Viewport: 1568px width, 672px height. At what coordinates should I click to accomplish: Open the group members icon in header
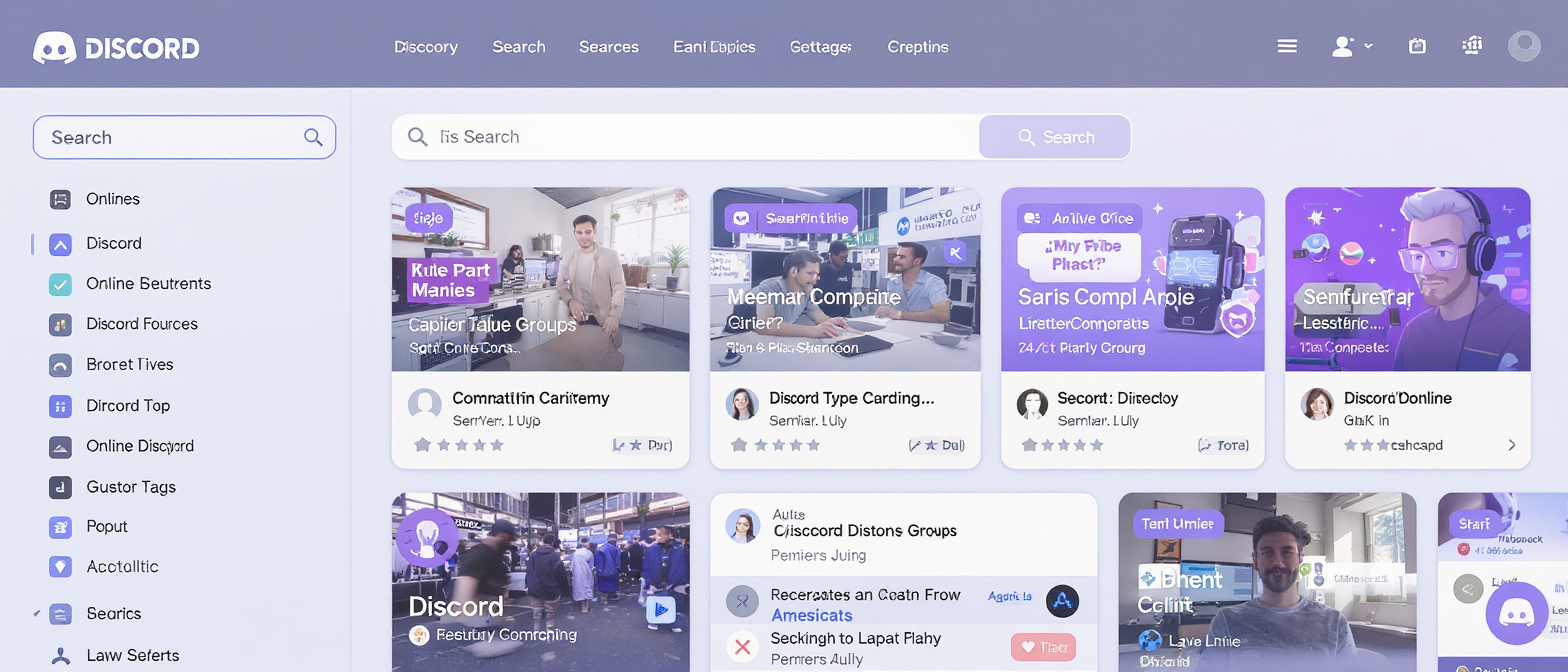tap(1472, 46)
